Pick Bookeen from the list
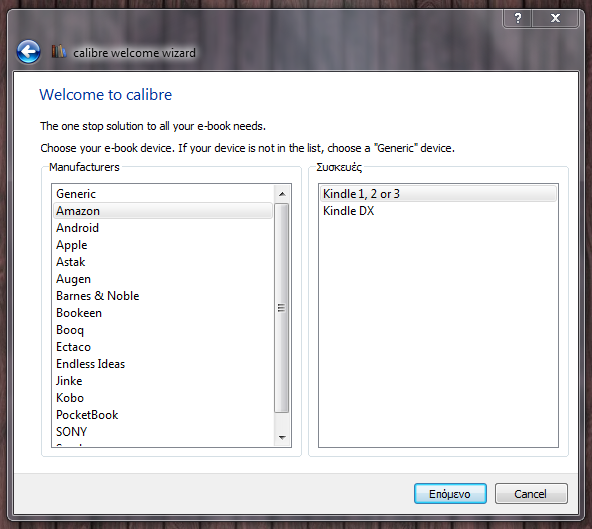 (x=163, y=313)
